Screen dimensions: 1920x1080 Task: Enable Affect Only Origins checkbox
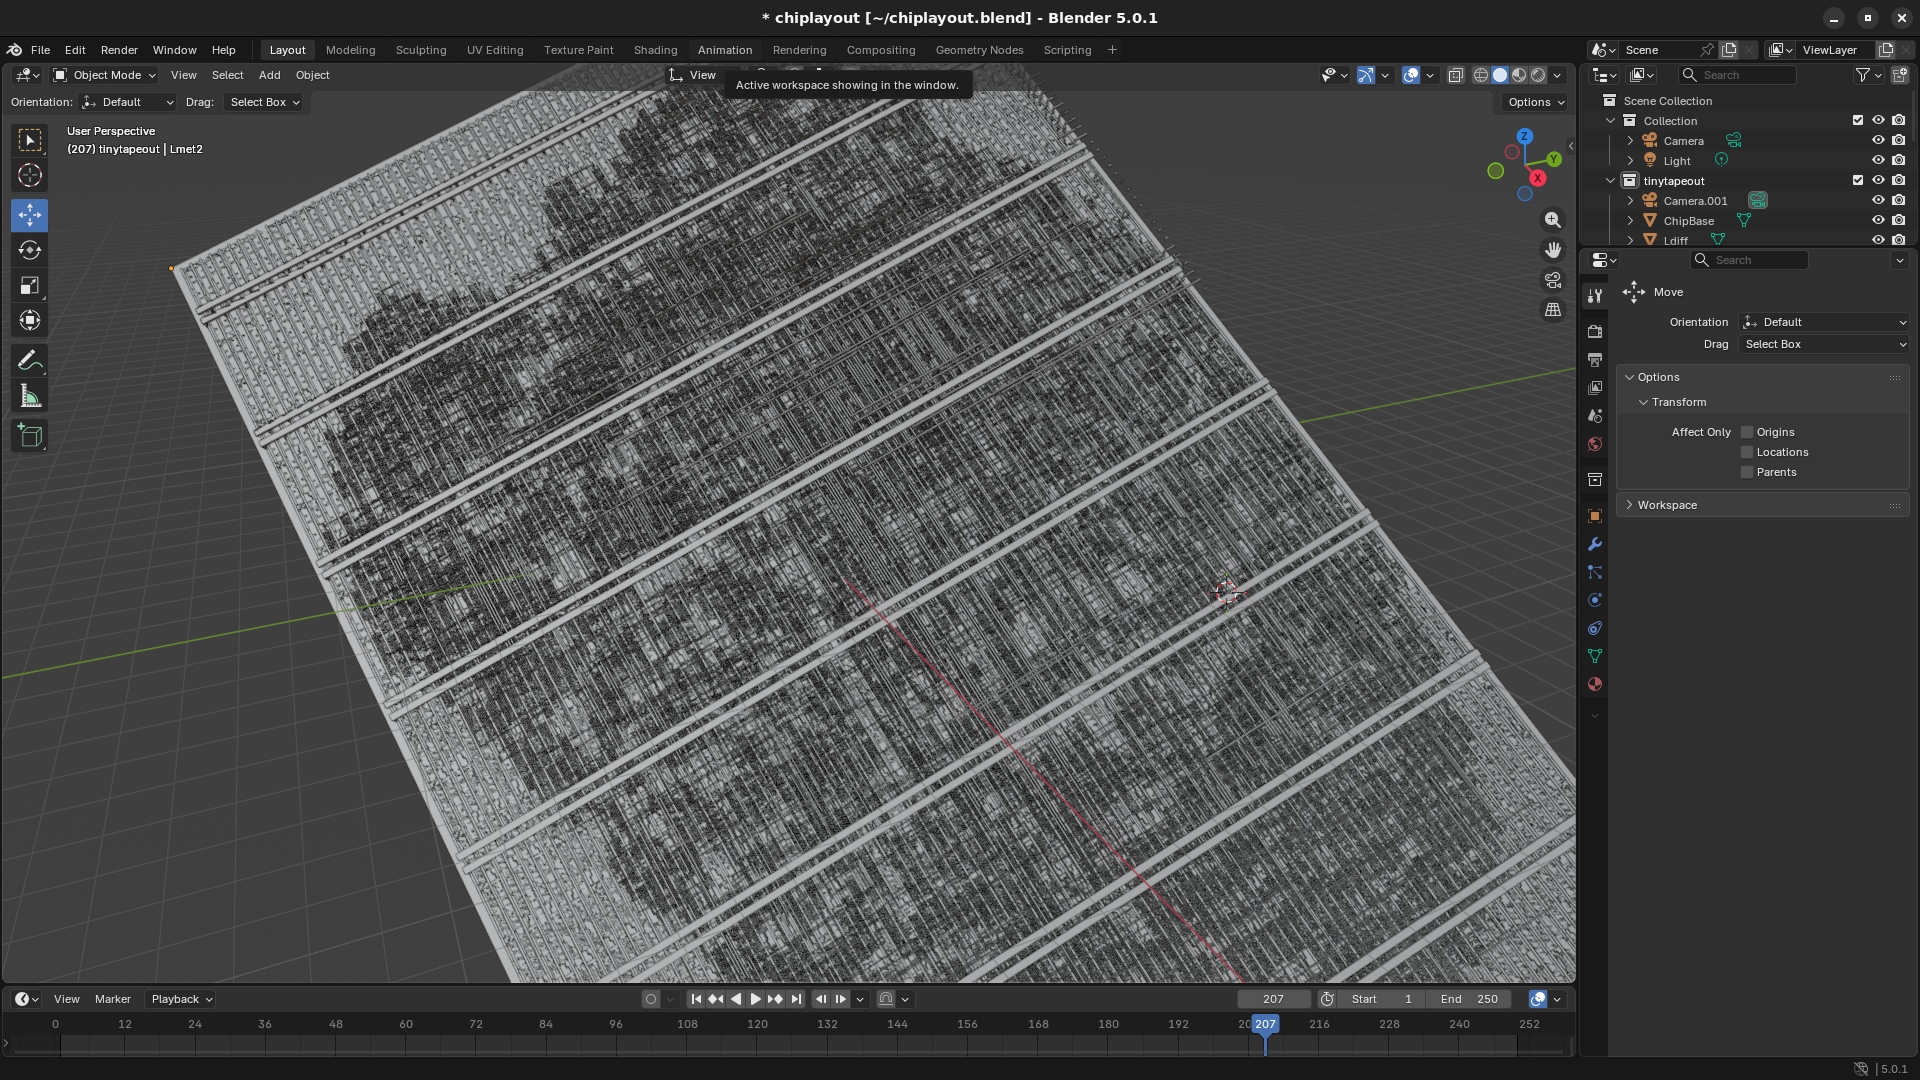click(x=1747, y=432)
